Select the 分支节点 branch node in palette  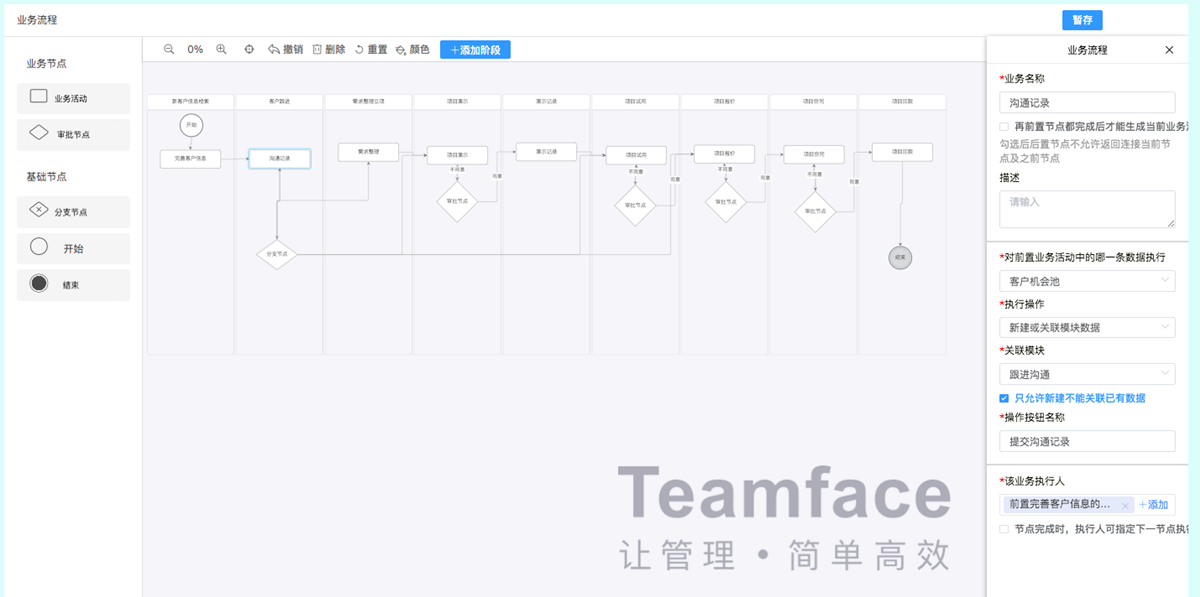[x=74, y=211]
